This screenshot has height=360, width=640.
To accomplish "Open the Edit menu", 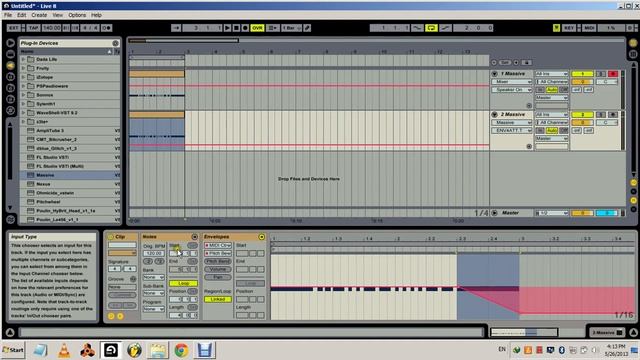I will (x=22, y=15).
